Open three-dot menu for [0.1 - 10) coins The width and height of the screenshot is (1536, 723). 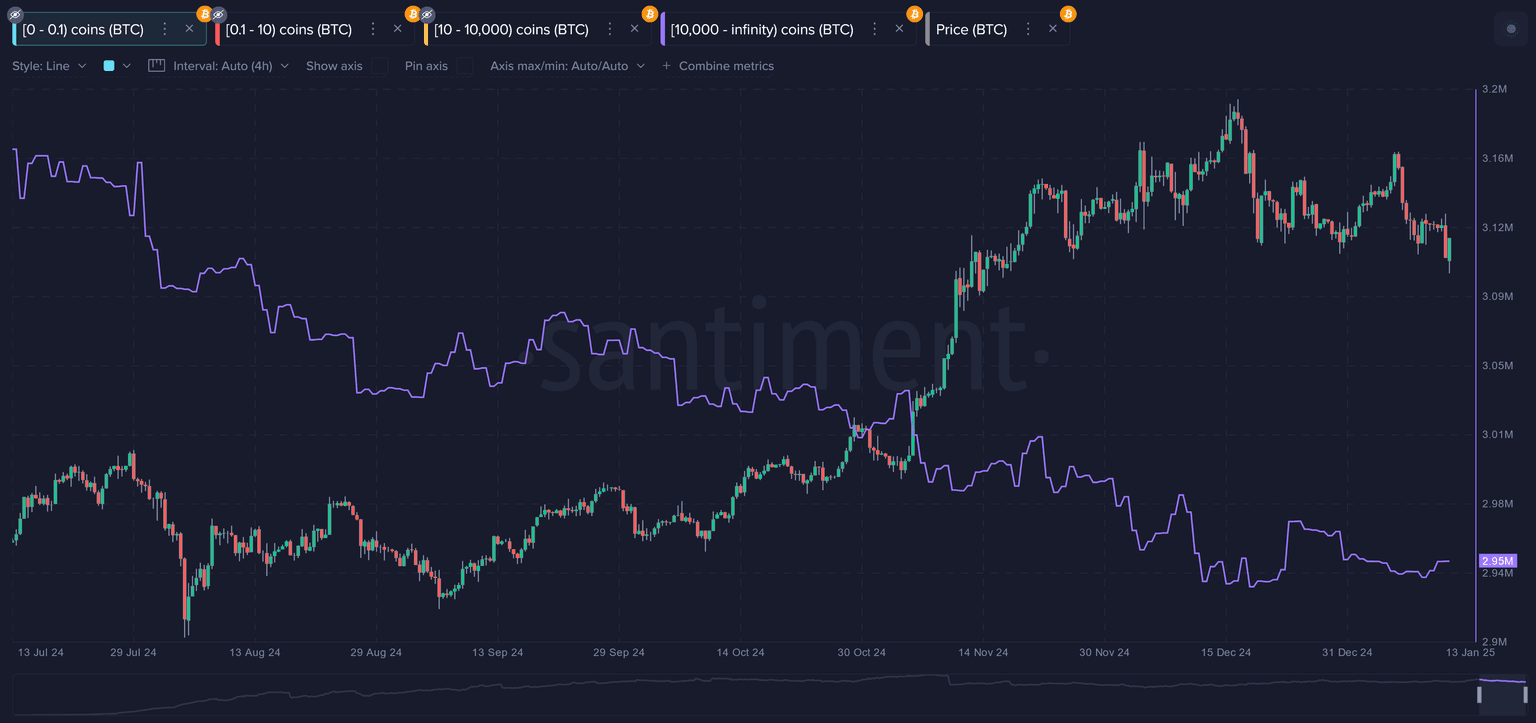click(x=373, y=29)
